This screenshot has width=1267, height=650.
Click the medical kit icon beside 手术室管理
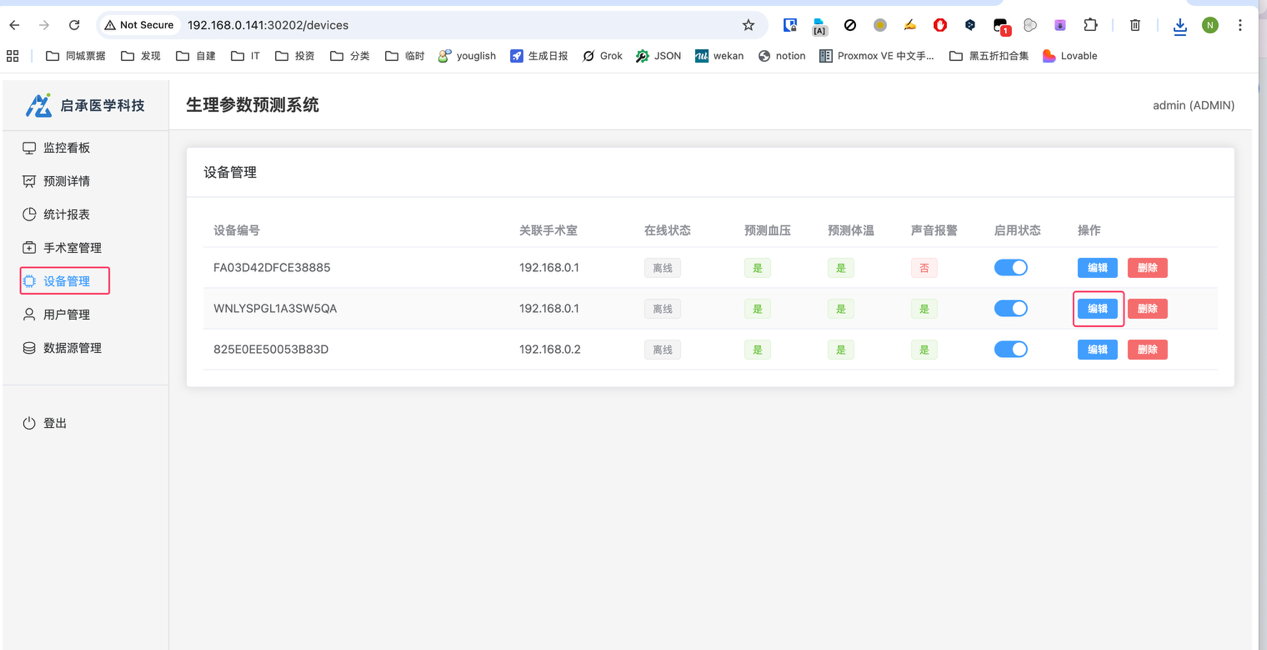[x=29, y=248]
